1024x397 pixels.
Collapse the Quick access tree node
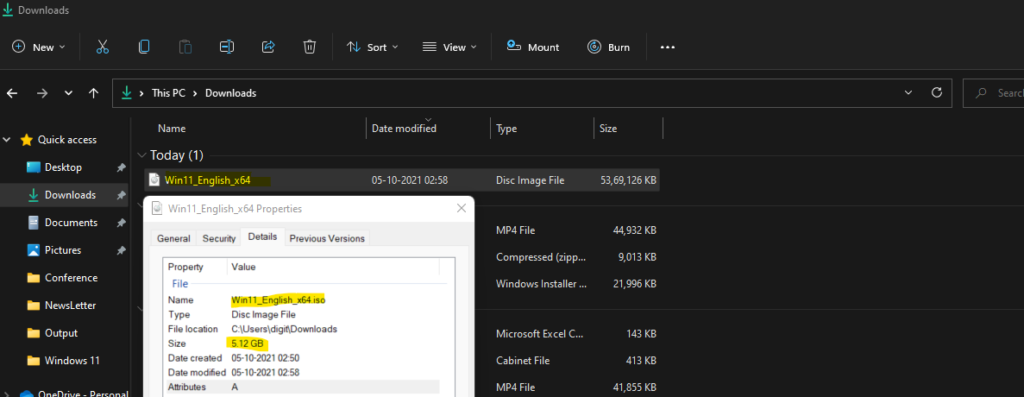pos(7,140)
